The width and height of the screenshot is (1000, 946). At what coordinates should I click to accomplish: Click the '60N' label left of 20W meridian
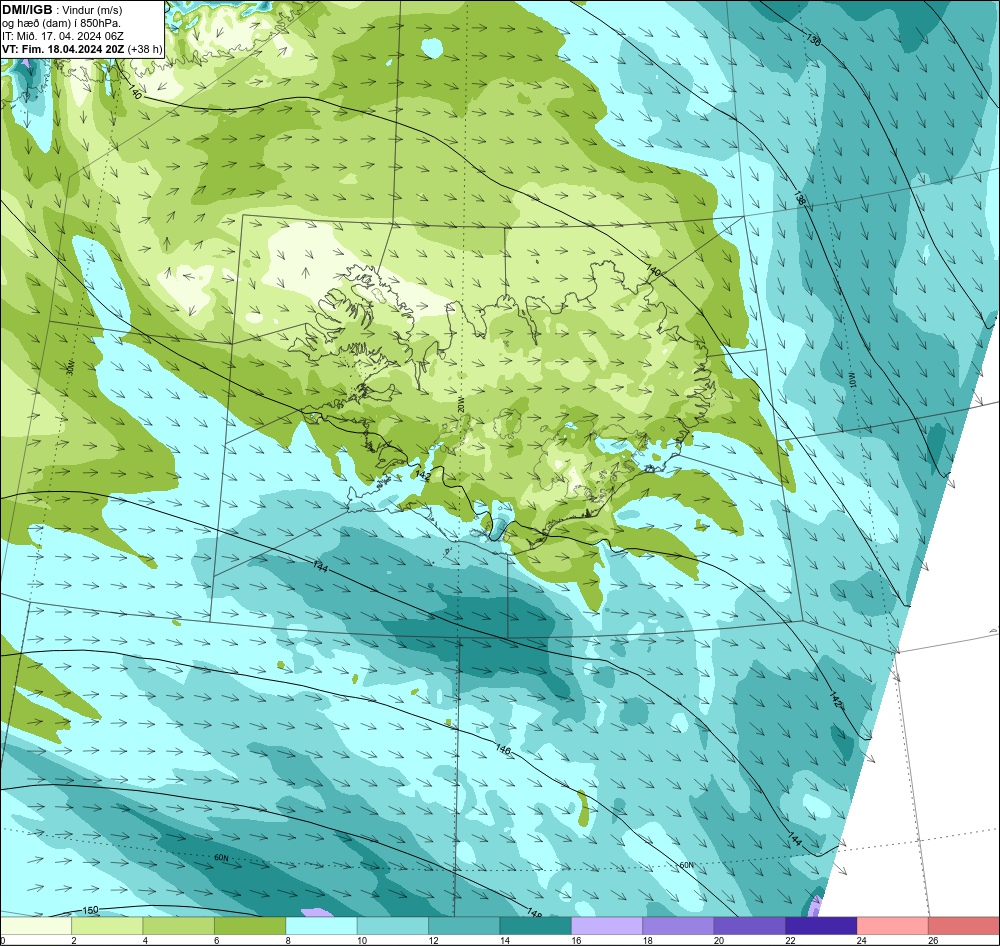[221, 858]
